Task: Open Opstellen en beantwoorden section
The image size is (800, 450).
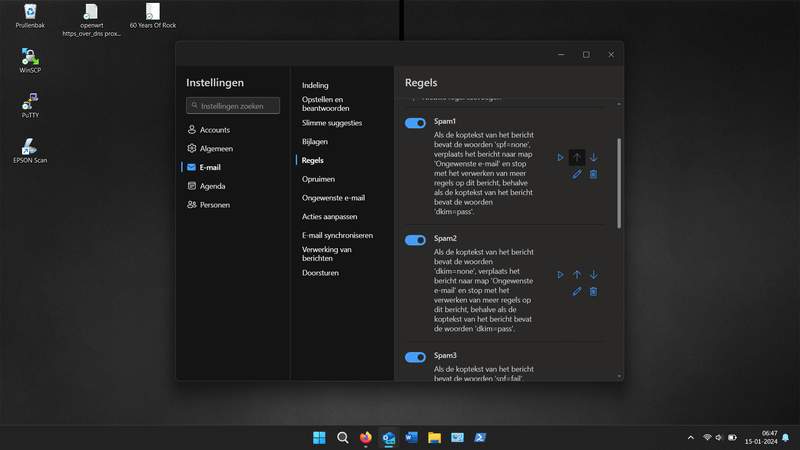Action: pyautogui.click(x=326, y=104)
